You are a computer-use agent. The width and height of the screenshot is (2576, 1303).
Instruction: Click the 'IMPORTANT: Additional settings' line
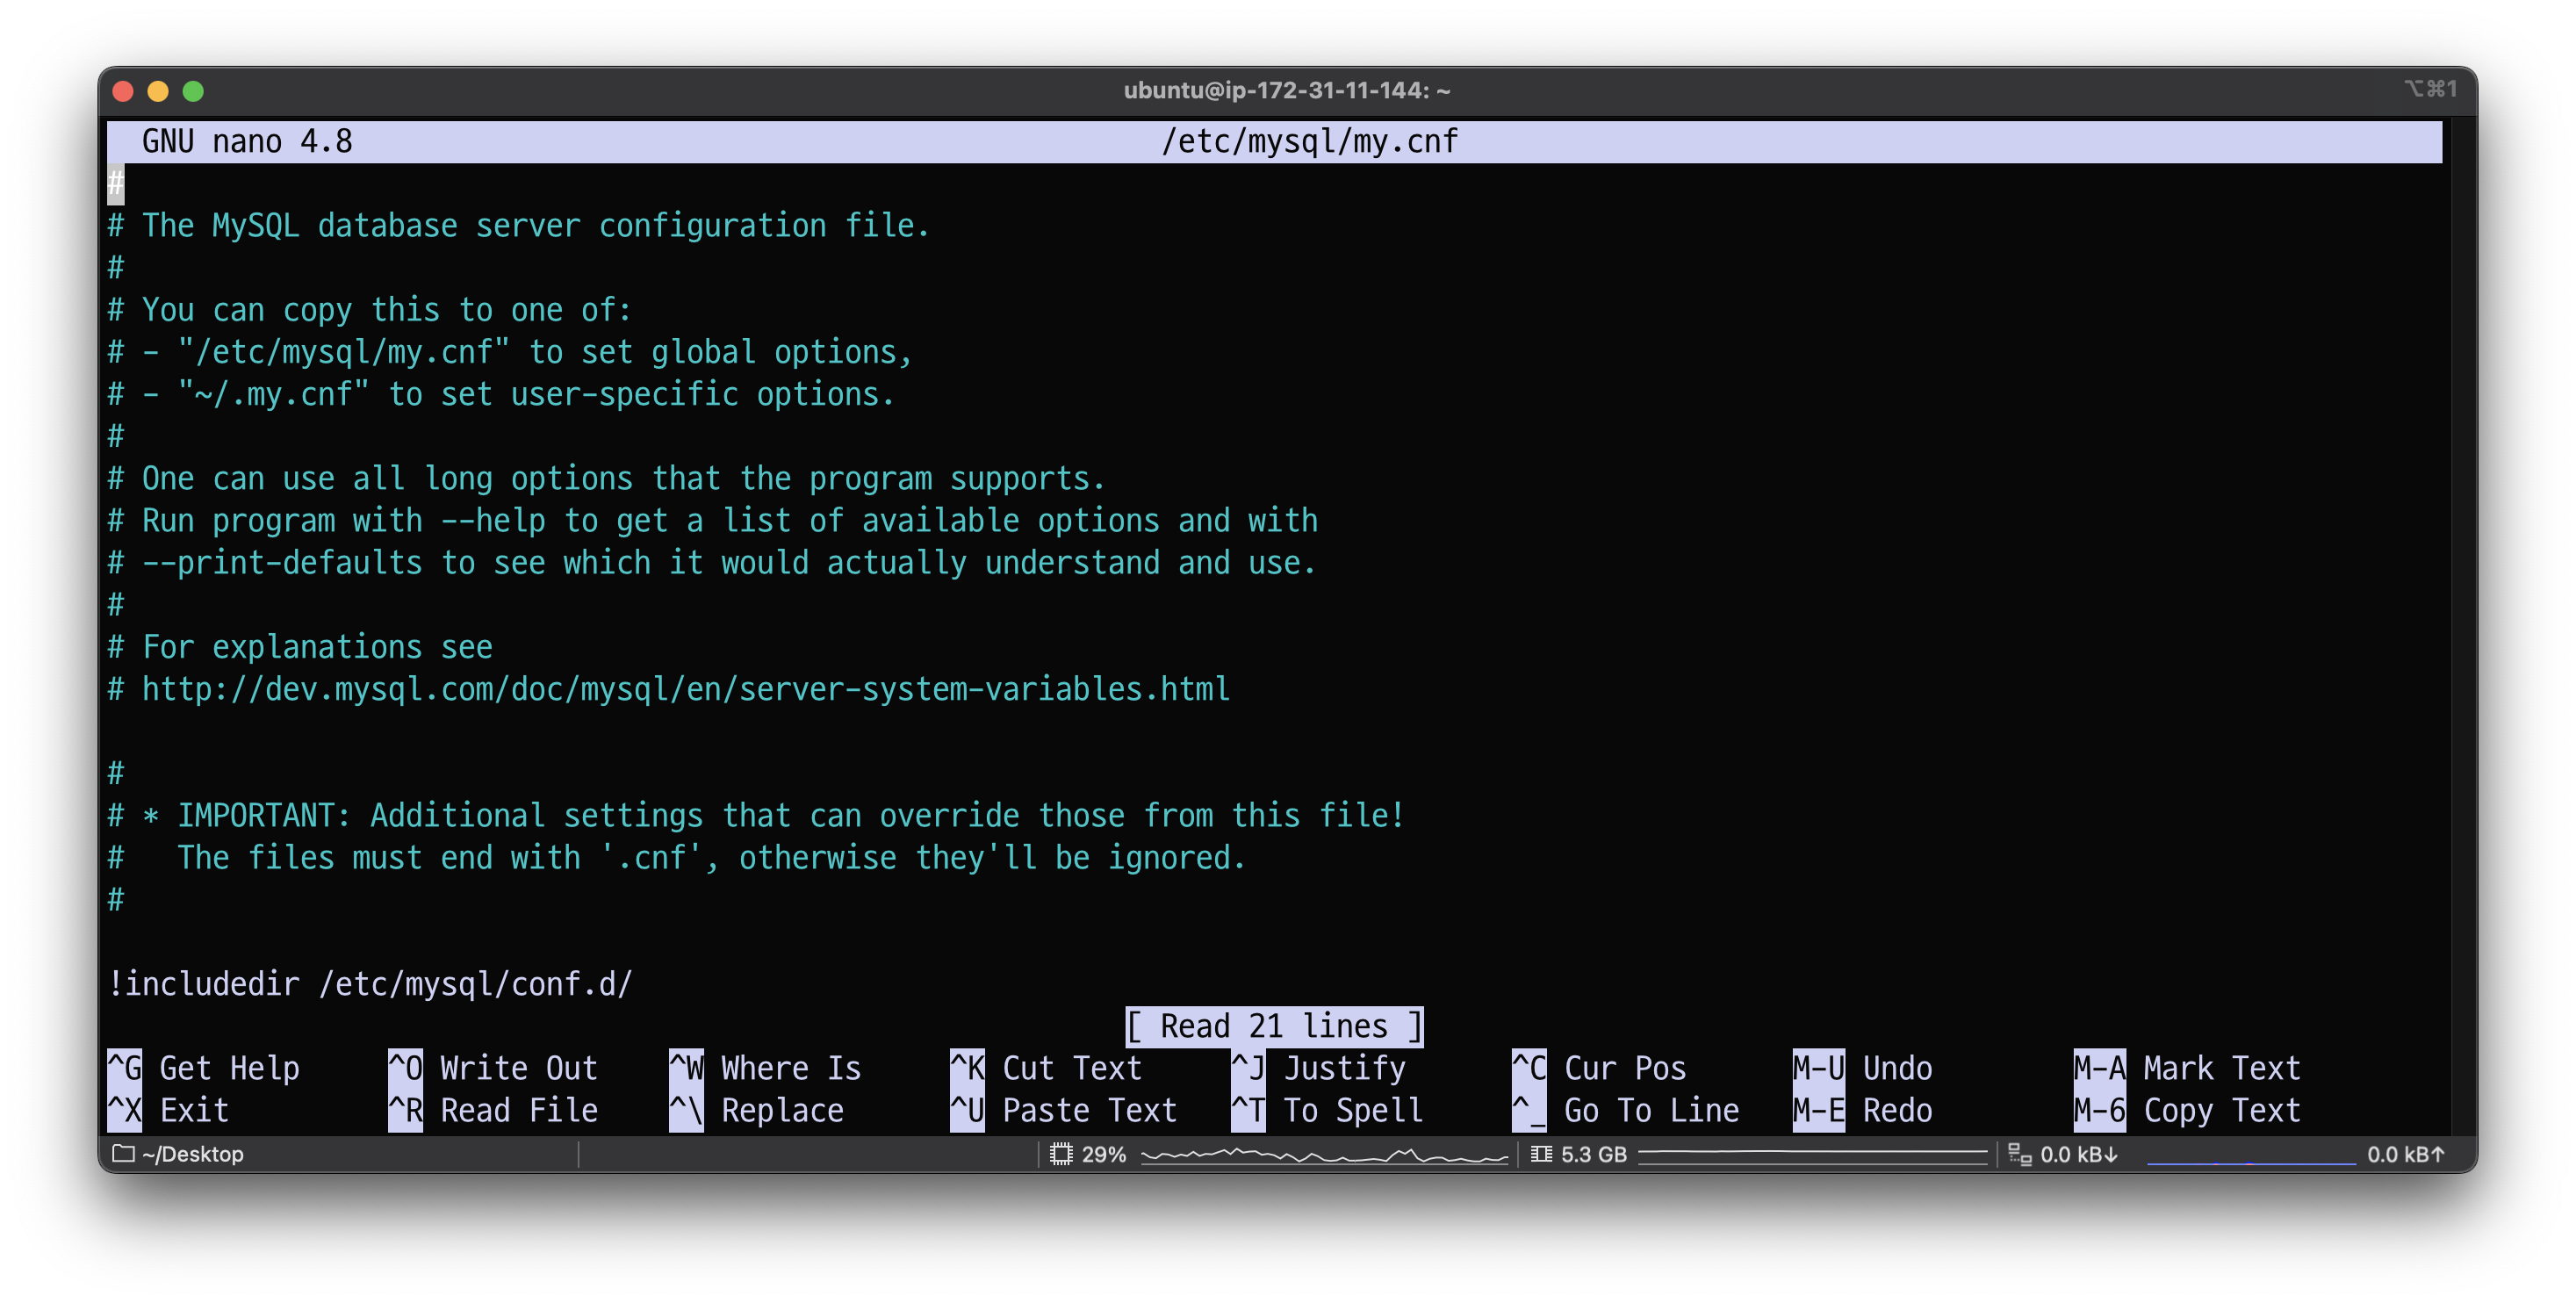[x=756, y=815]
